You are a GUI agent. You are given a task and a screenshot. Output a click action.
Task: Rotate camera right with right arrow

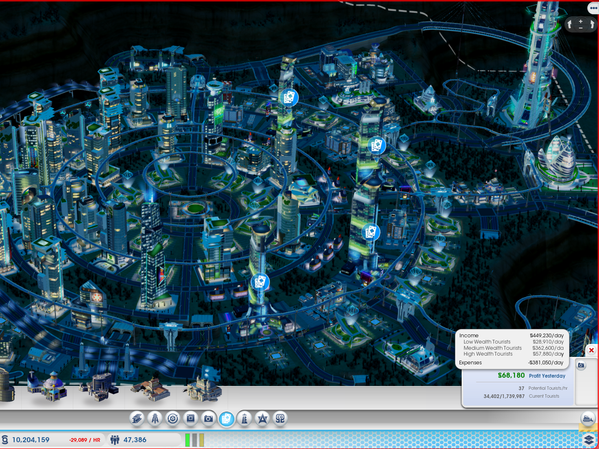coord(592,24)
